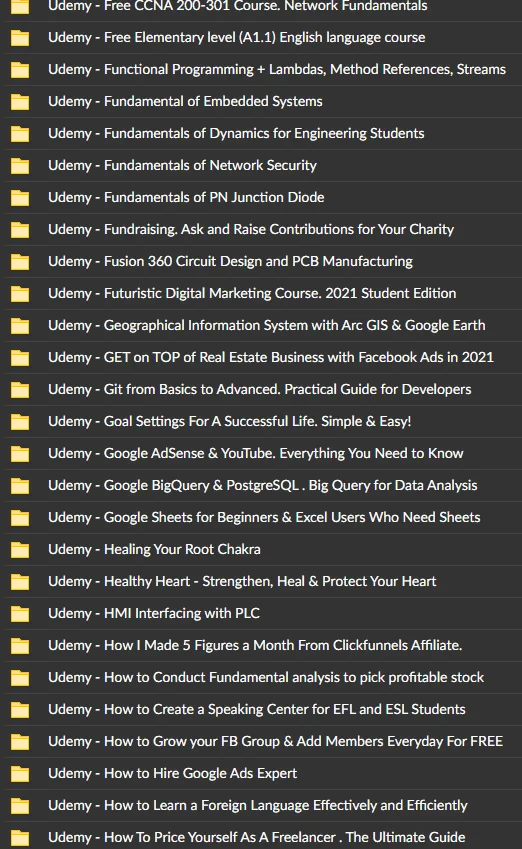This screenshot has height=849, width=522.
Task: Click folder icon for Grow your FB Group
Action: click(20, 741)
